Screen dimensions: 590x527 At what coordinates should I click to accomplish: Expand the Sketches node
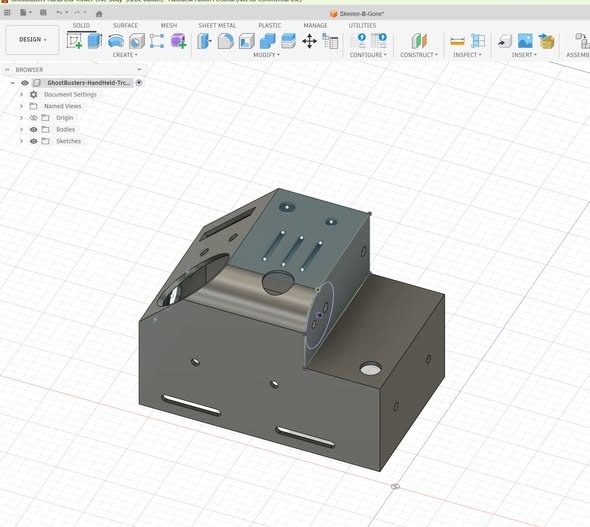pyautogui.click(x=21, y=141)
